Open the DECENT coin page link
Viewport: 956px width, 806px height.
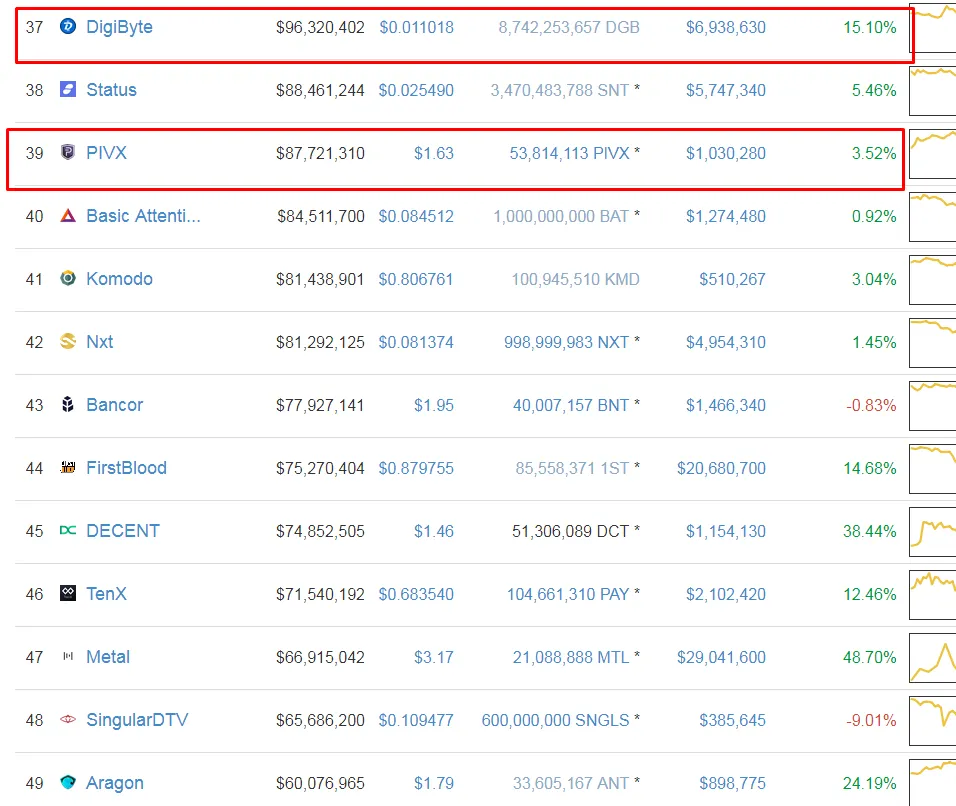[x=123, y=531]
